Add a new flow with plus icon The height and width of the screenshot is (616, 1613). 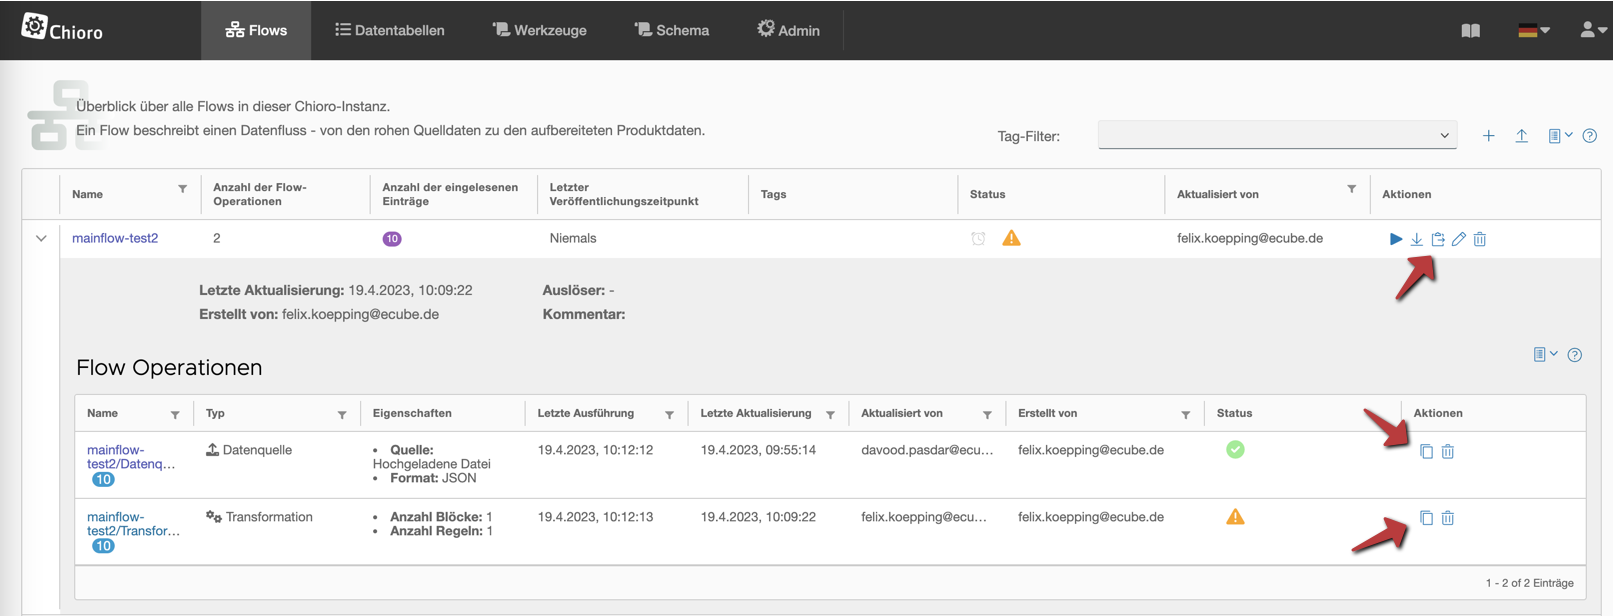[x=1488, y=136]
